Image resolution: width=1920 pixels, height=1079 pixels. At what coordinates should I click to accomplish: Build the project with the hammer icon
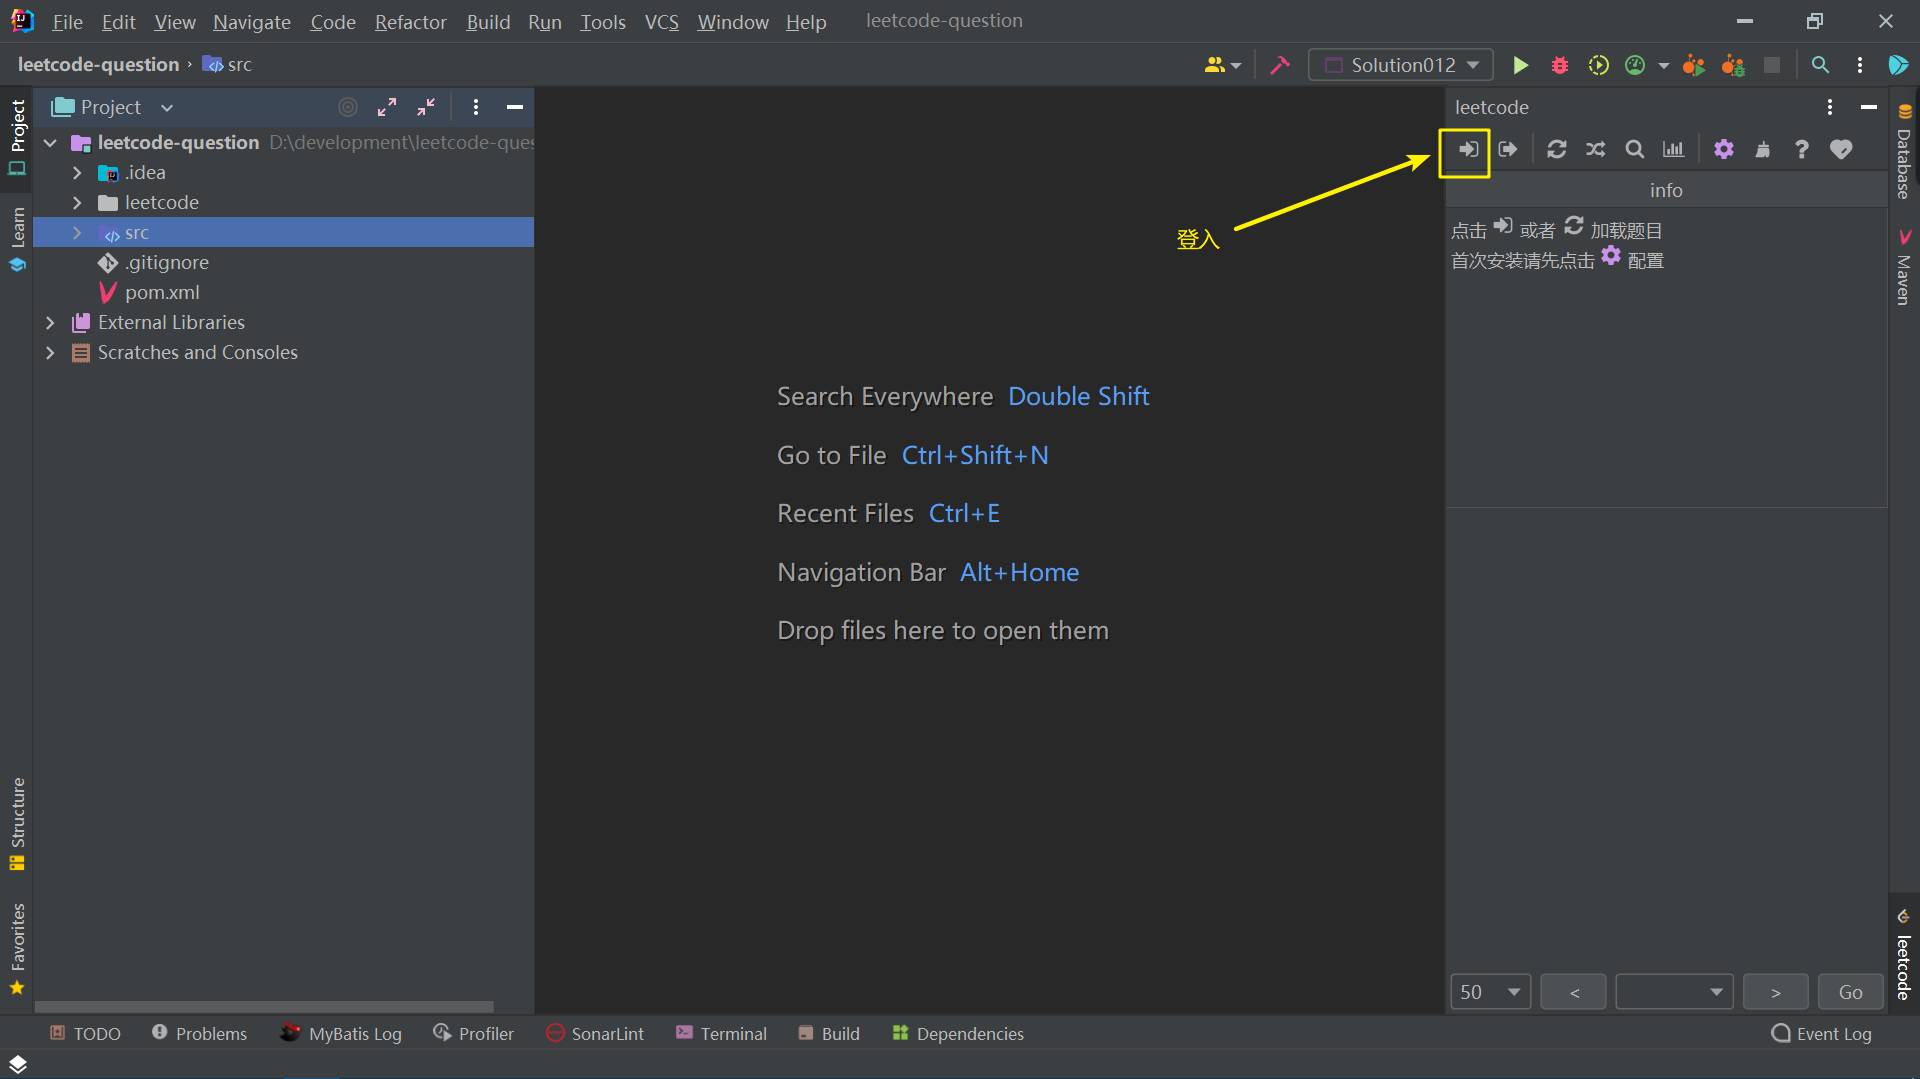[x=1280, y=65]
